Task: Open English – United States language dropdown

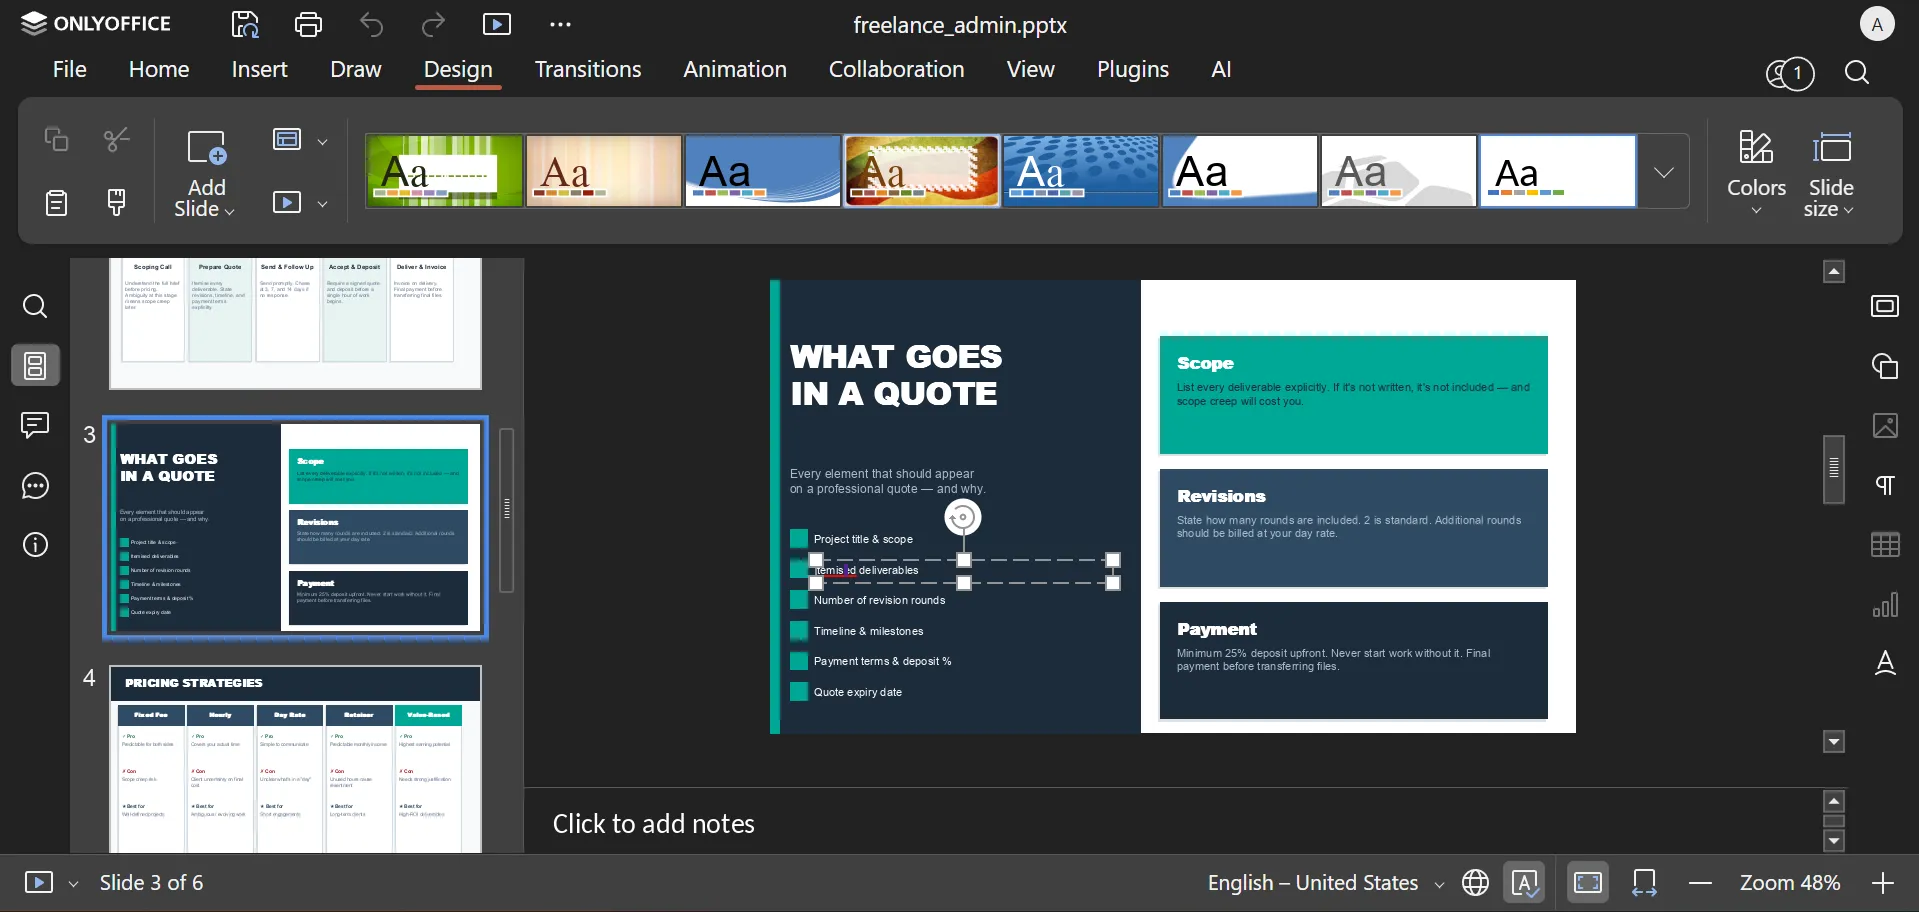Action: click(x=1325, y=883)
